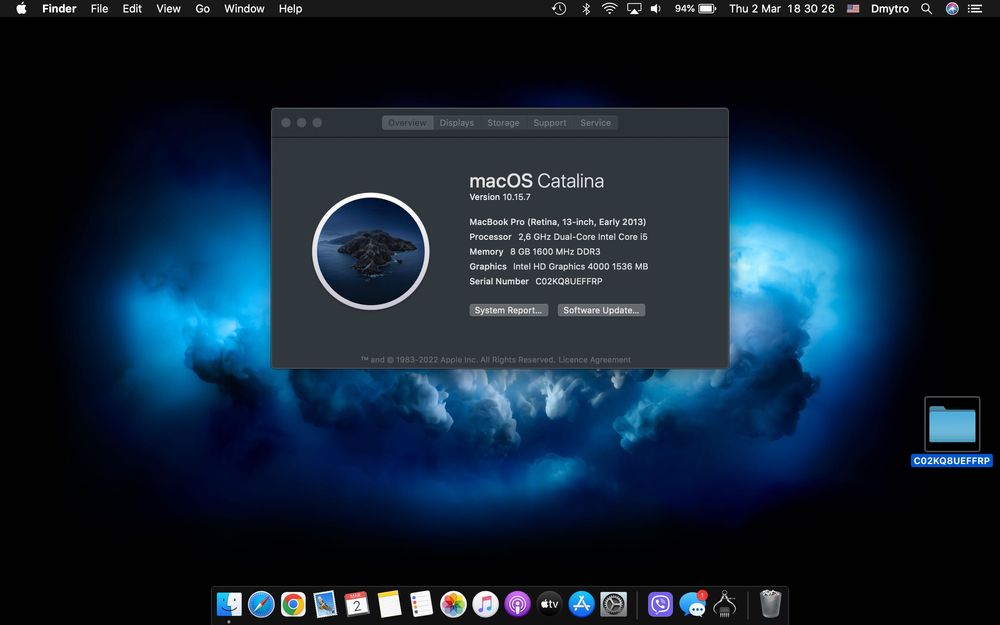Screen dimensions: 1000x625
Task: Open System Information caliper icon in Dock
Action: coord(724,603)
